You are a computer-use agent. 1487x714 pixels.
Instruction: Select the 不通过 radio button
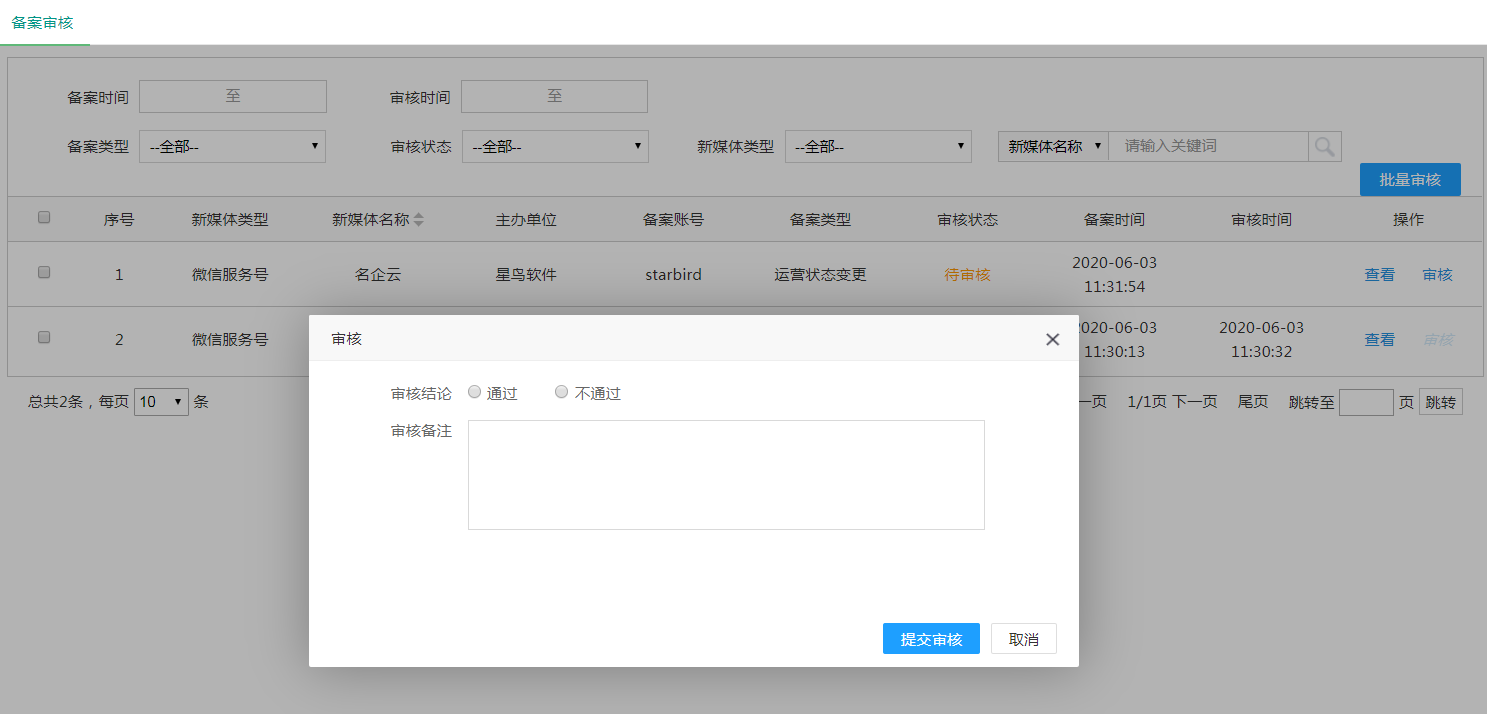[x=562, y=392]
